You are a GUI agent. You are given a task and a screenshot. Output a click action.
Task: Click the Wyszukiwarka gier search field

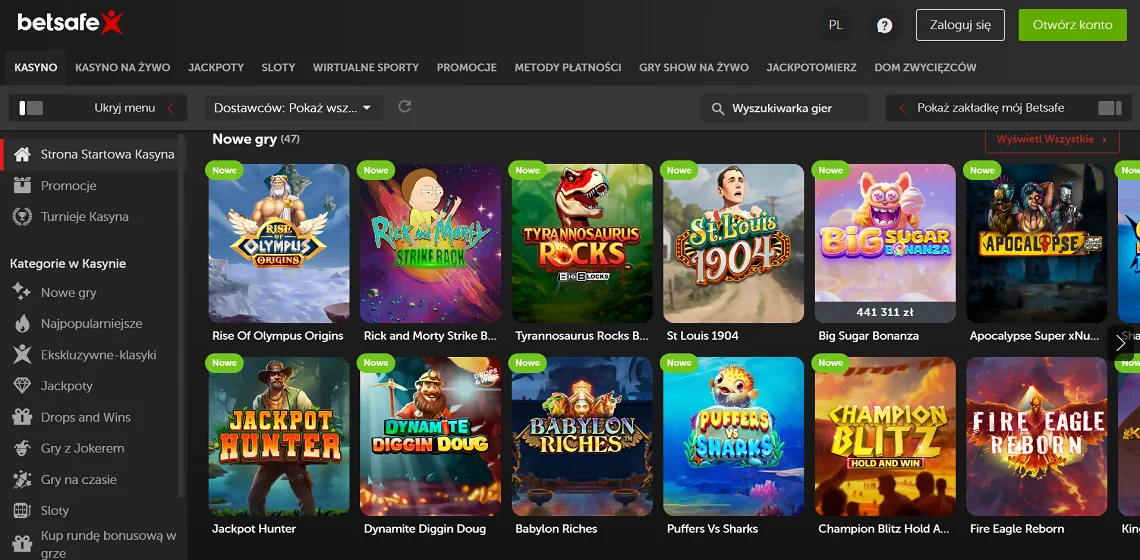pyautogui.click(x=784, y=108)
